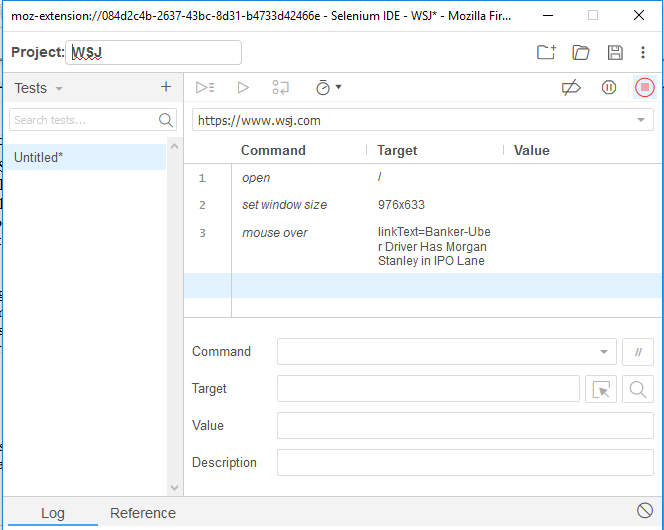The image size is (664, 530).
Task: Toggle comment on command with slashes button
Action: tap(638, 352)
